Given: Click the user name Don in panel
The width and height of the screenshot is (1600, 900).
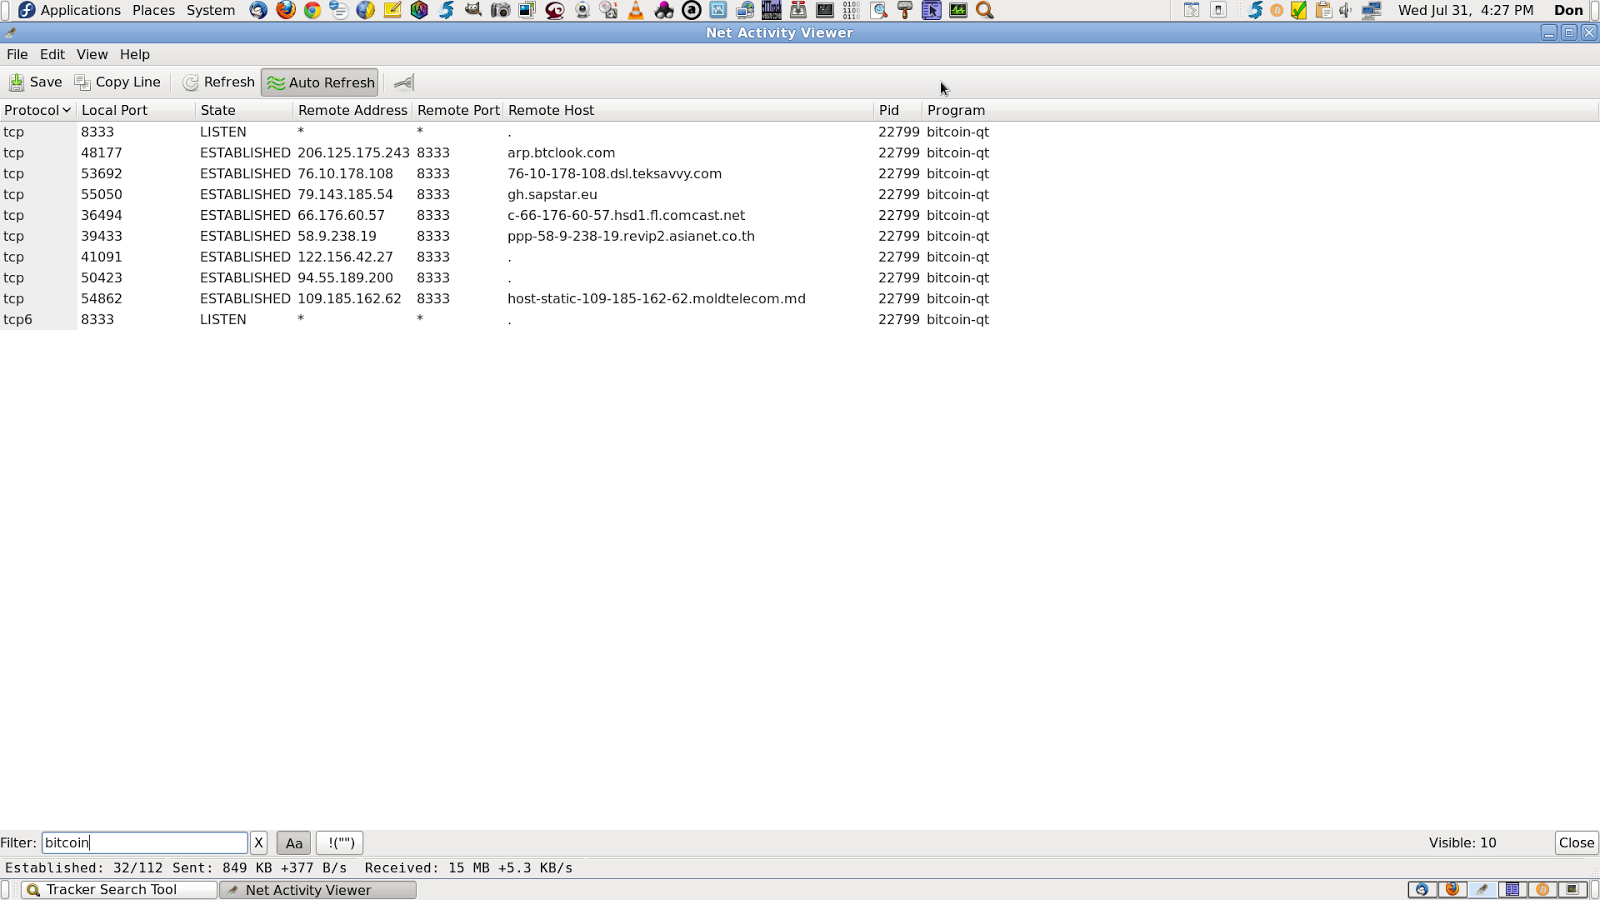Looking at the screenshot, I should (1568, 10).
